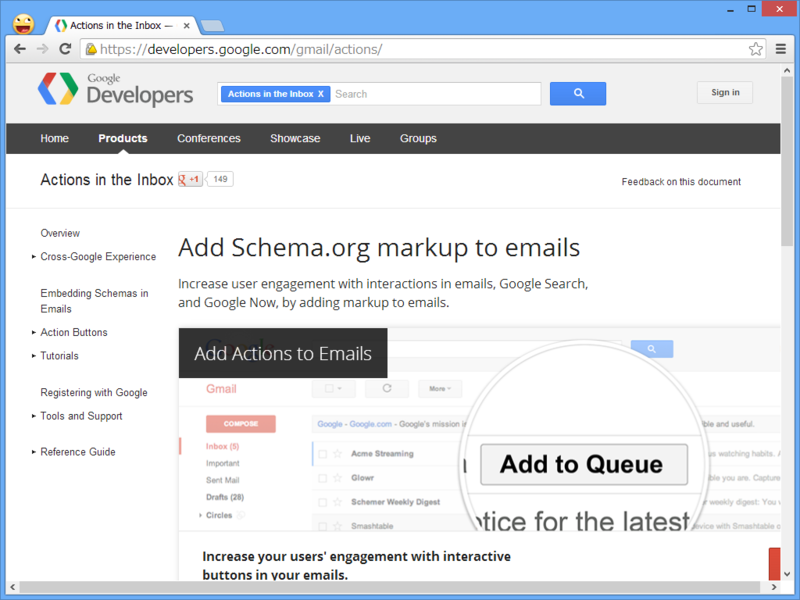Expand Cross-Google Experience arrow

[x=34, y=257]
